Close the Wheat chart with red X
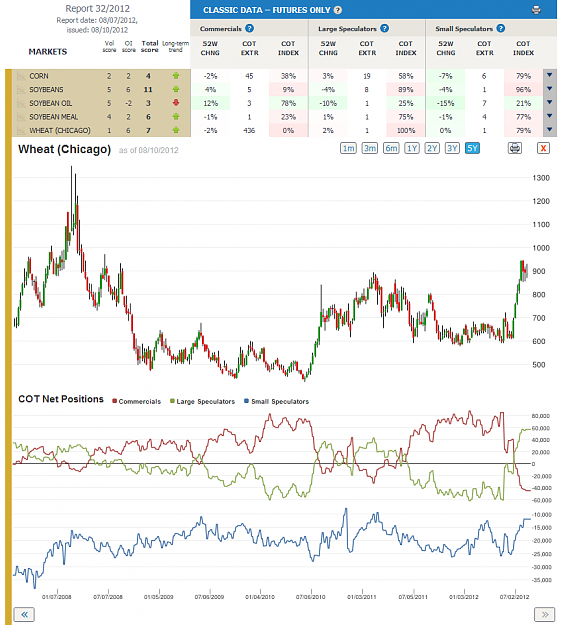 (543, 148)
